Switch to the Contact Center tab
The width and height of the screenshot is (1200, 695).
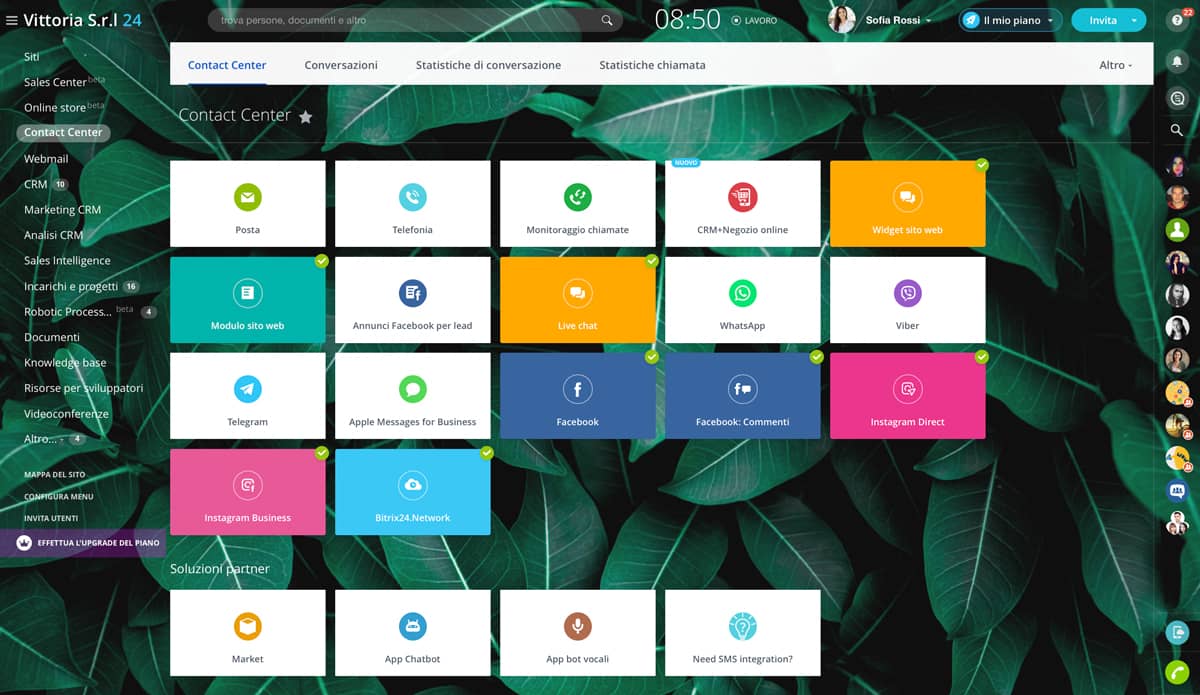tap(227, 65)
